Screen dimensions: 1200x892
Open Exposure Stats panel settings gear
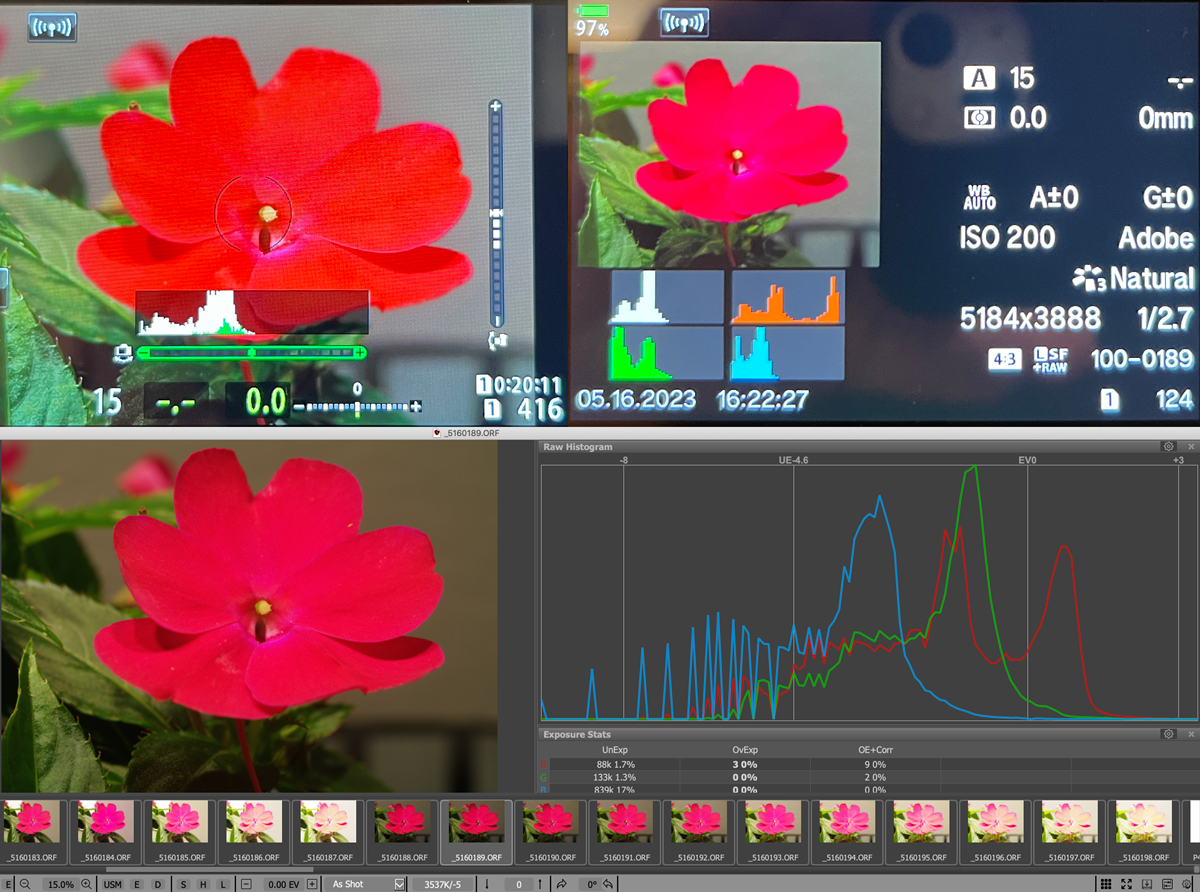pos(1168,734)
